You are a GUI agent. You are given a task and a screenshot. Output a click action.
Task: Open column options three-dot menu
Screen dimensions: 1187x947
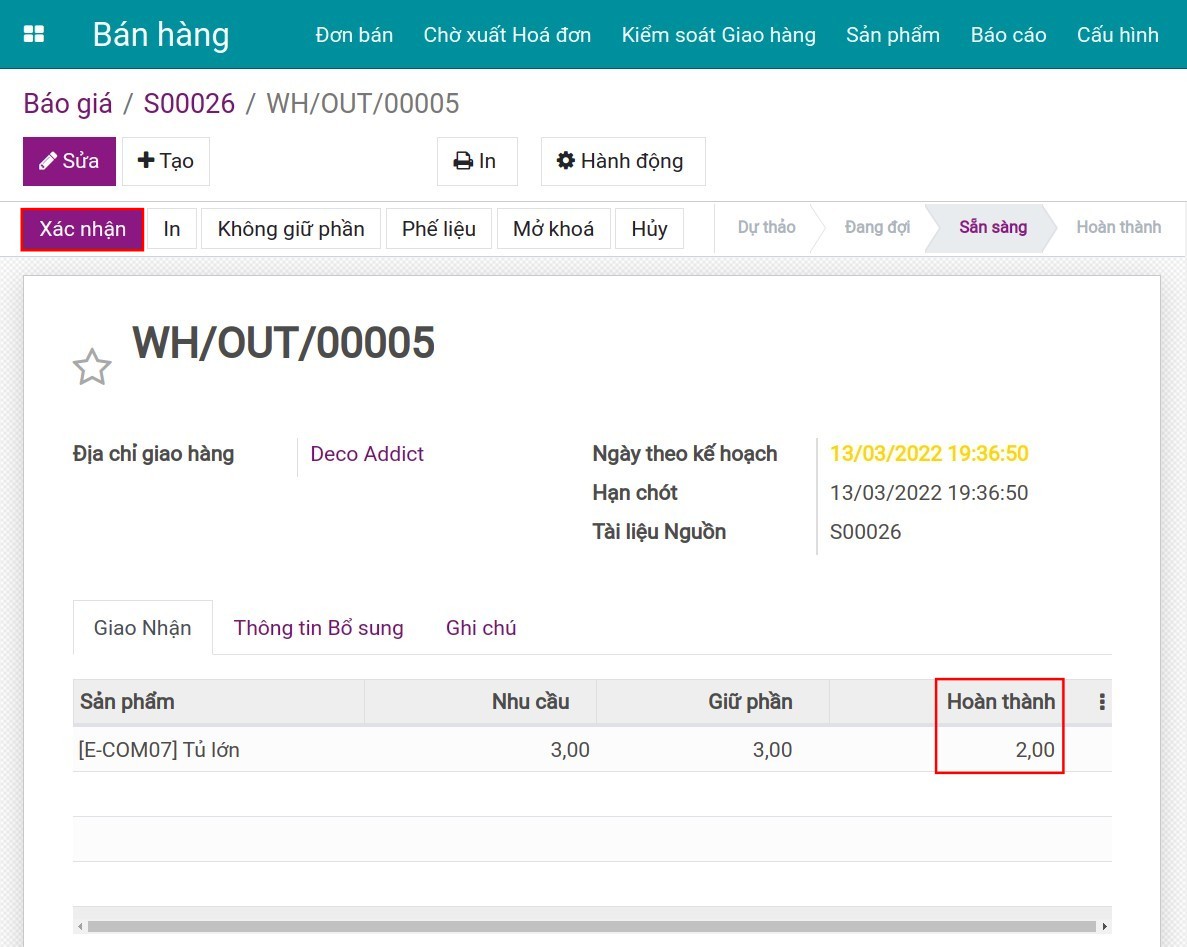pyautogui.click(x=1101, y=702)
